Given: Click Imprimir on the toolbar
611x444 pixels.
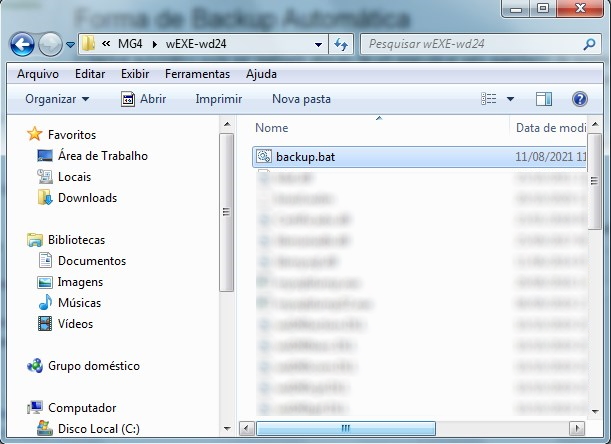Looking at the screenshot, I should coord(219,99).
